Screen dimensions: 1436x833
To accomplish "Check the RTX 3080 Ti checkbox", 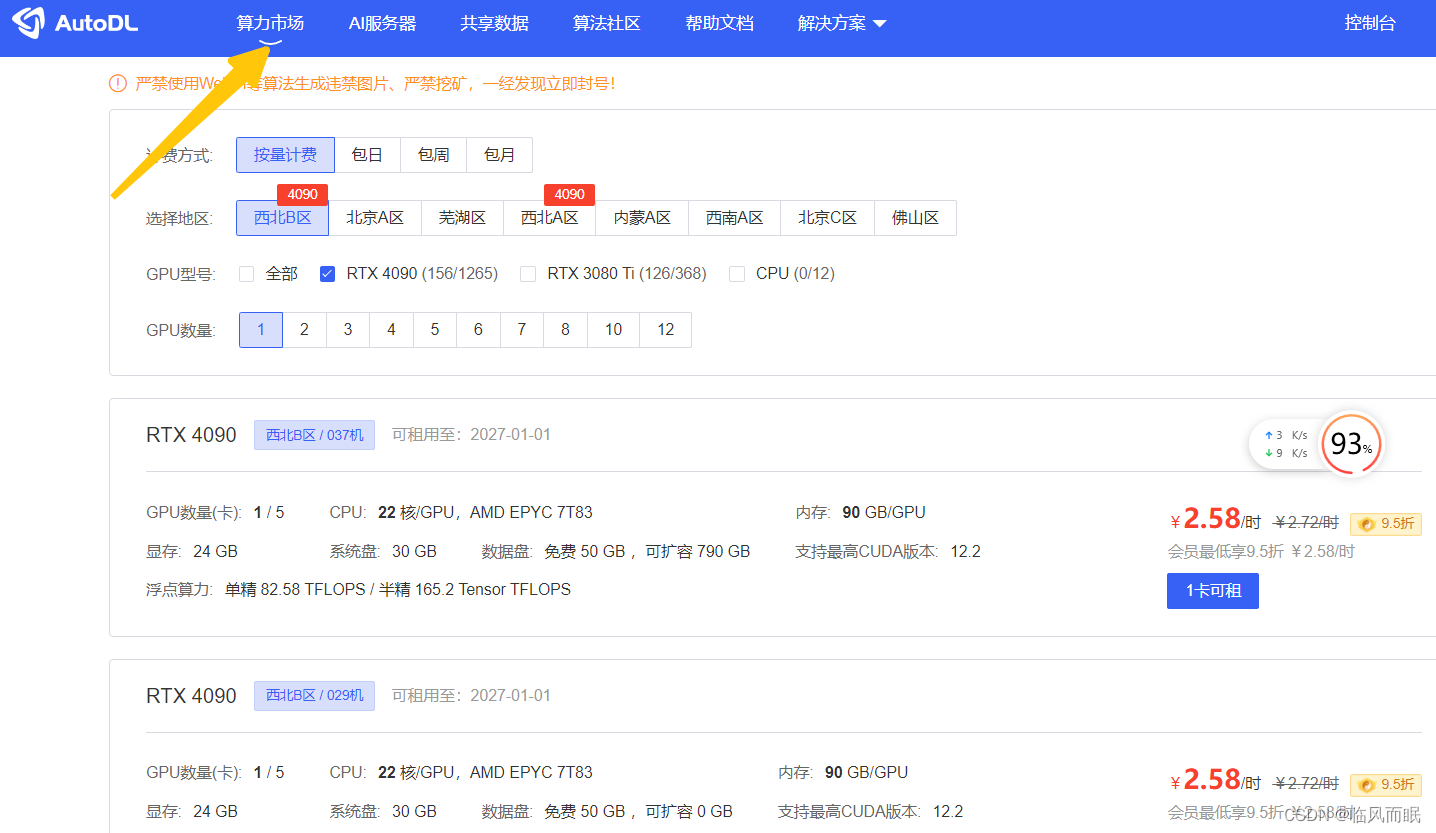I will [528, 274].
